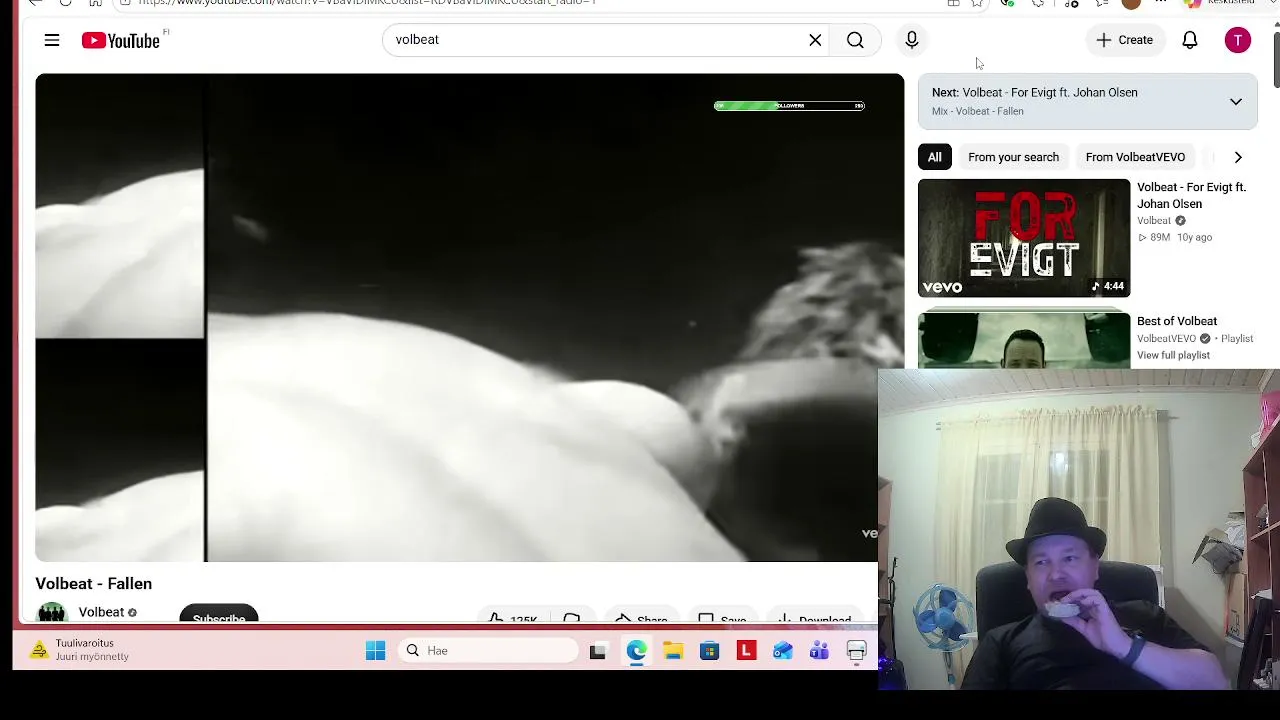Open the printer app on taskbar
Image resolution: width=1280 pixels, height=720 pixels.
pos(856,651)
